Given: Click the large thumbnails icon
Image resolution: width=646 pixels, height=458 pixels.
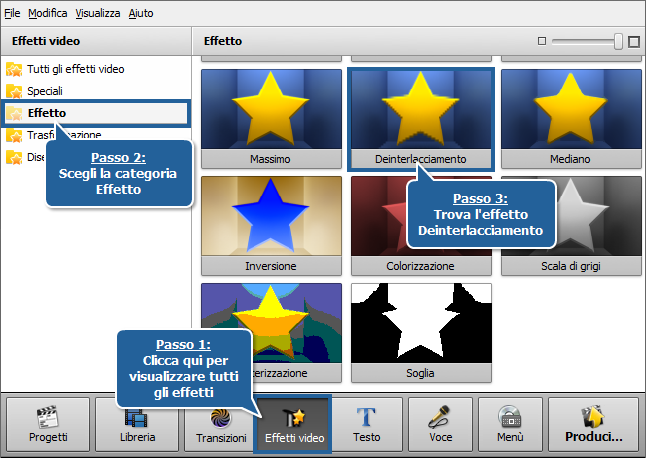Looking at the screenshot, I should pyautogui.click(x=634, y=42).
